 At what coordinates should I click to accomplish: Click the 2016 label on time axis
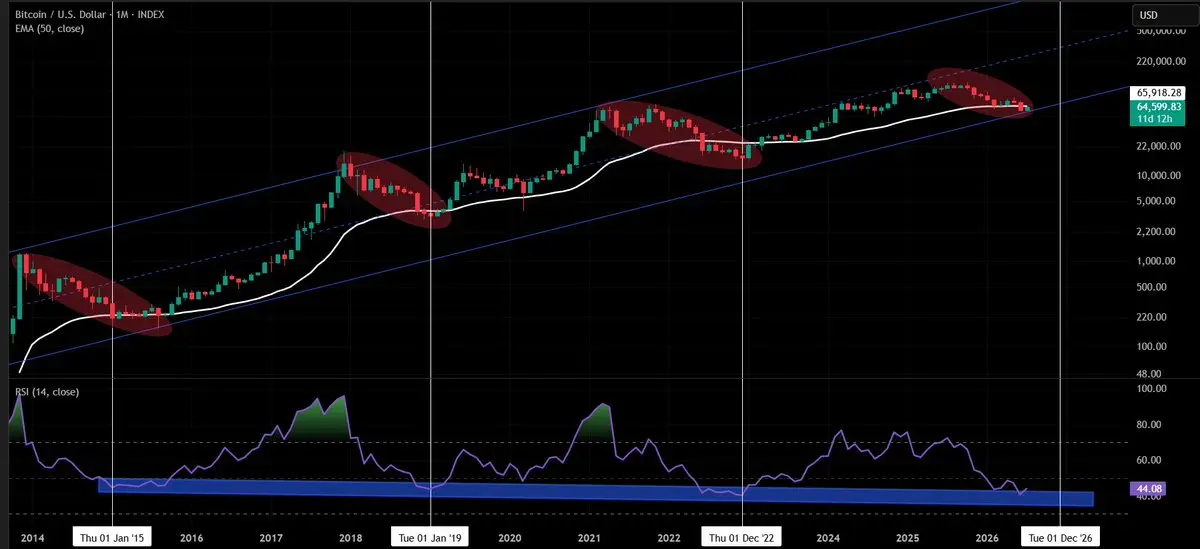click(191, 537)
